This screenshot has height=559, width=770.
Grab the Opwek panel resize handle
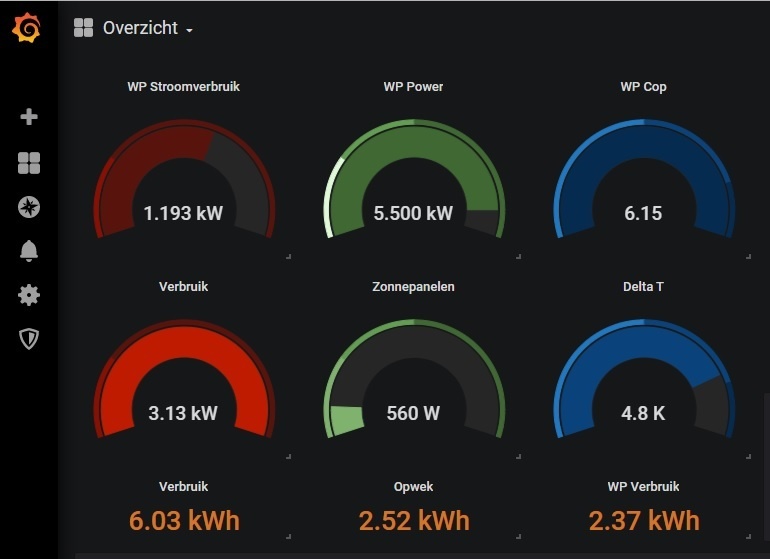(518, 536)
